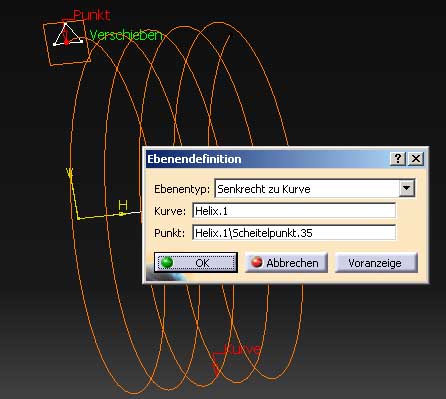Click the green sphere icon on OK
Image resolution: width=446 pixels, height=399 pixels.
tap(167, 262)
